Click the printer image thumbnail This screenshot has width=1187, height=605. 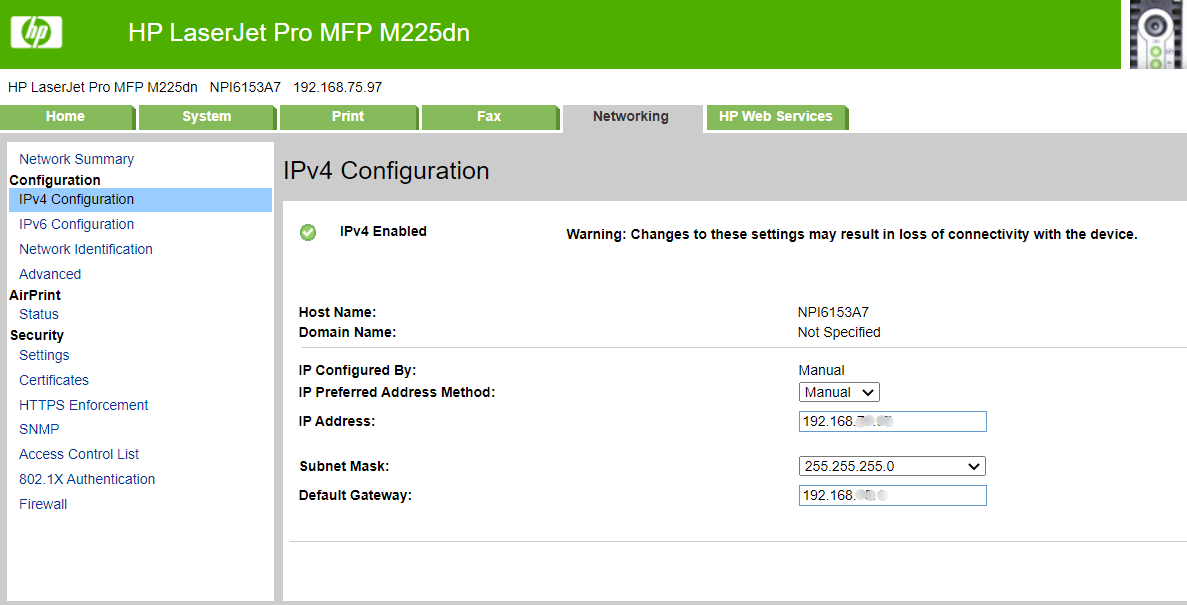tap(1155, 33)
